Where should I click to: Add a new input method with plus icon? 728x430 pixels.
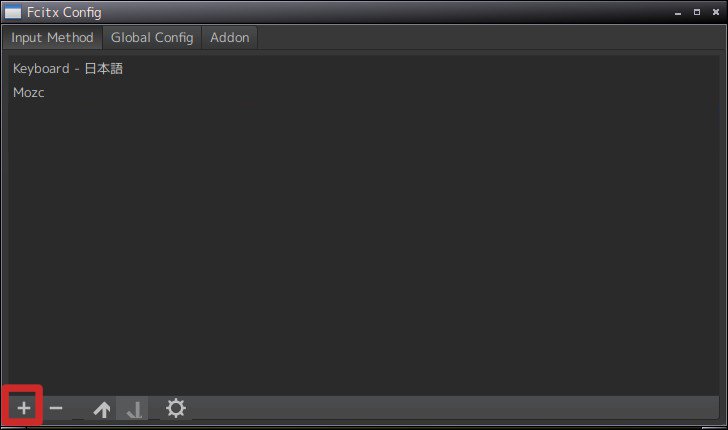point(24,408)
